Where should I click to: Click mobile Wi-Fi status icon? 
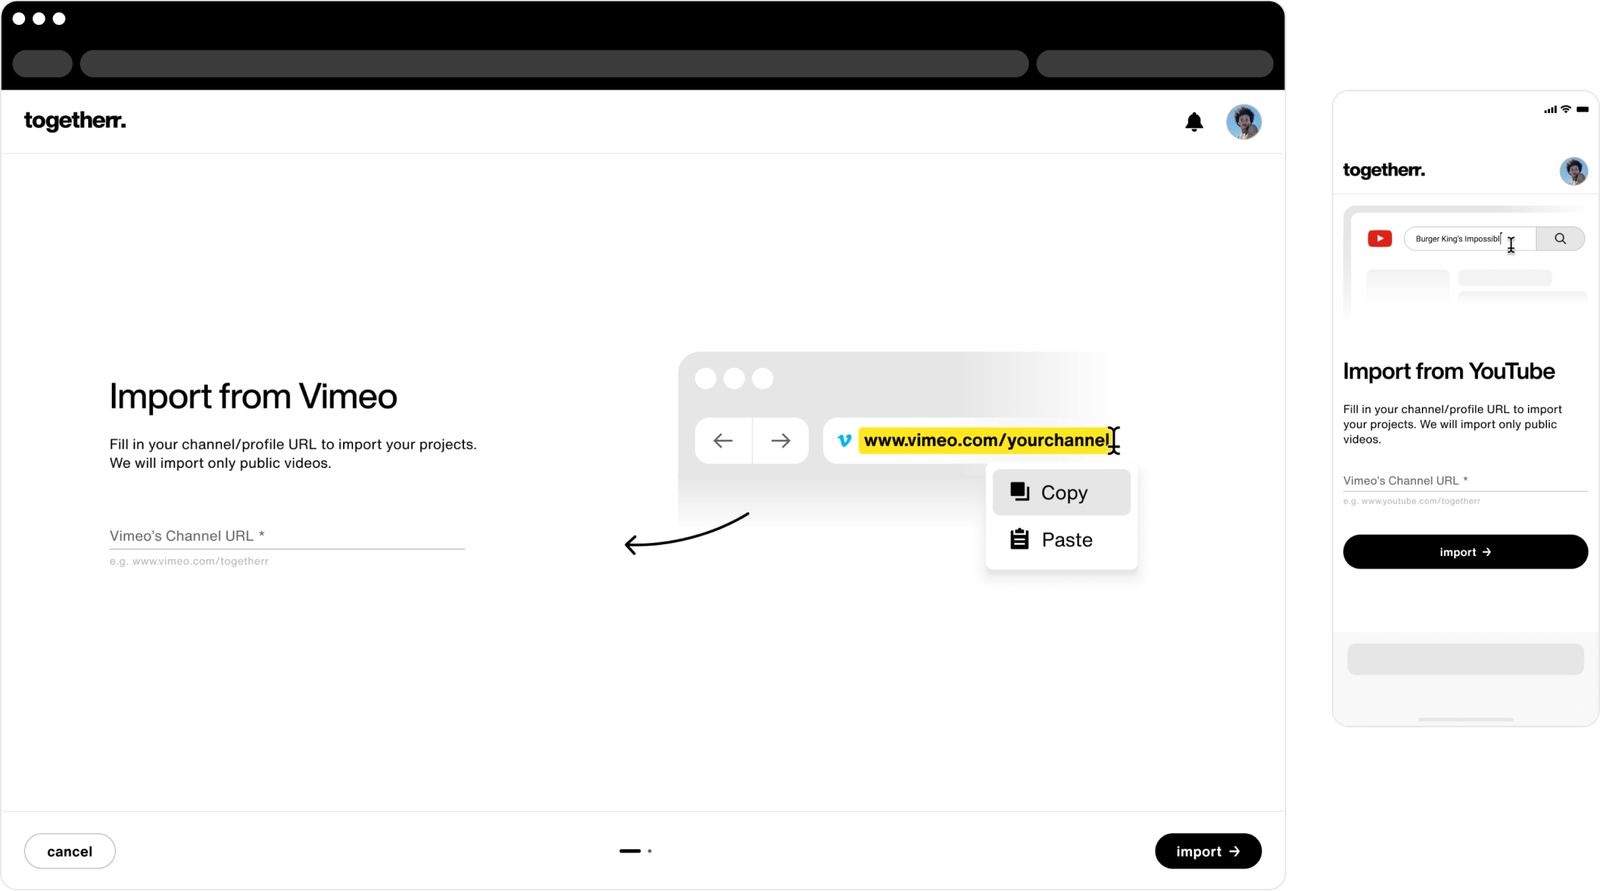[1566, 109]
